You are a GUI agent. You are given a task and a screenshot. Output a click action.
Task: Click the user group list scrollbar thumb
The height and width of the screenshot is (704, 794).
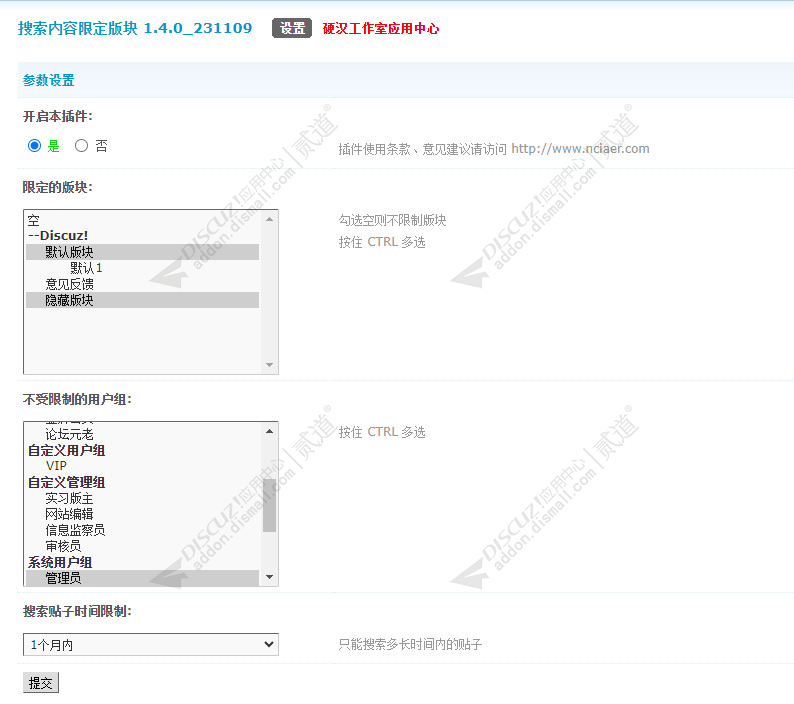pyautogui.click(x=269, y=505)
